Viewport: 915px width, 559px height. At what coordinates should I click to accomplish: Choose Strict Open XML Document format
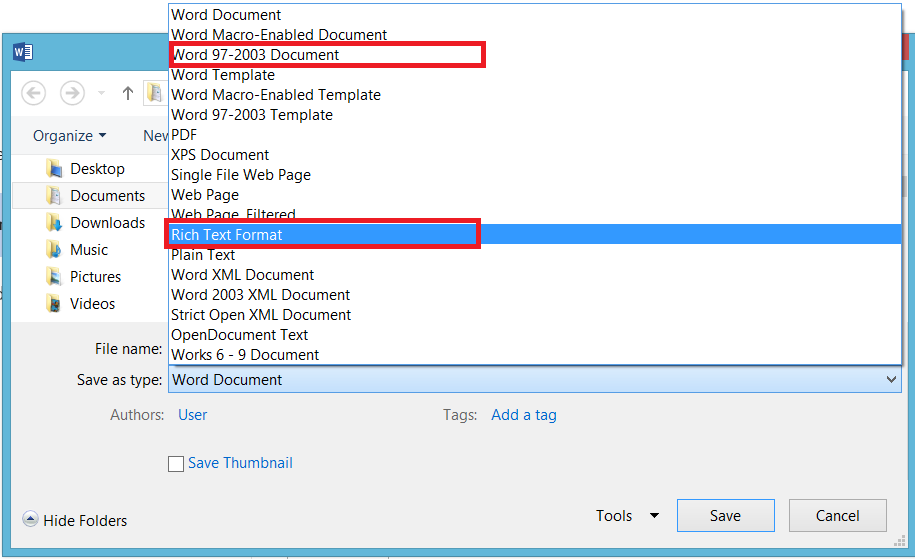tap(535, 315)
